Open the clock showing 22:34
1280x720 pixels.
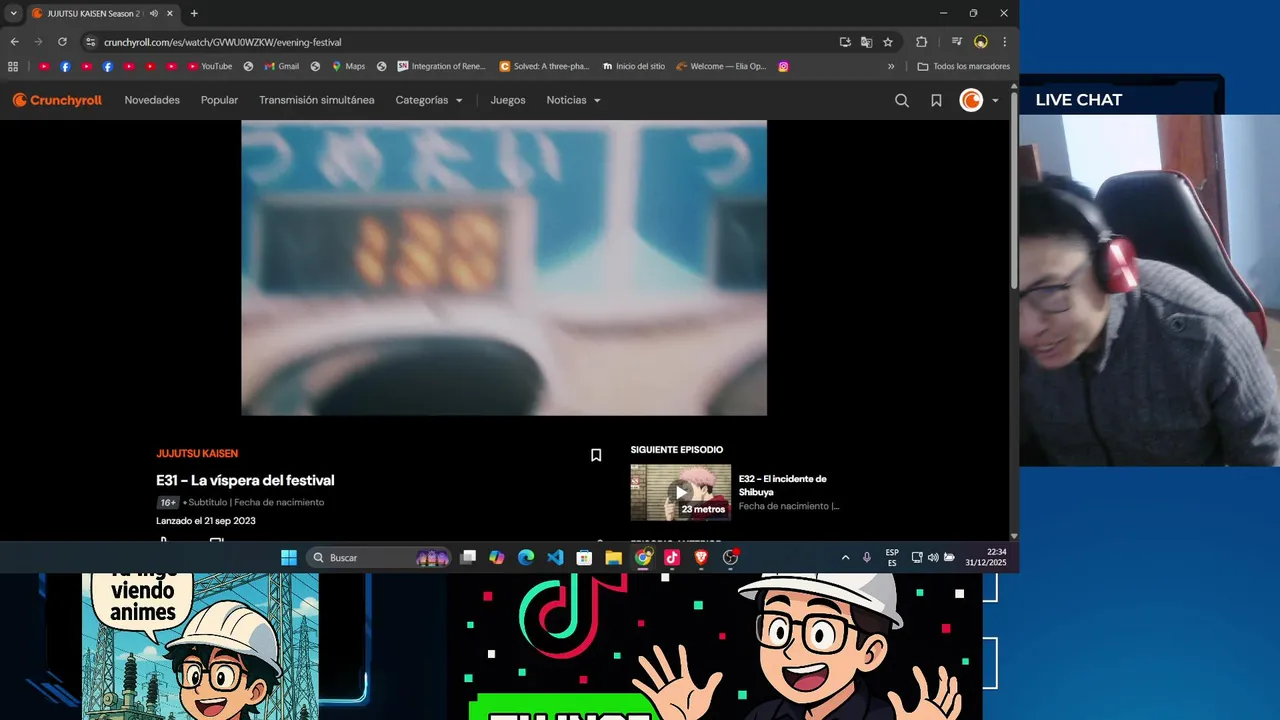[x=986, y=557]
